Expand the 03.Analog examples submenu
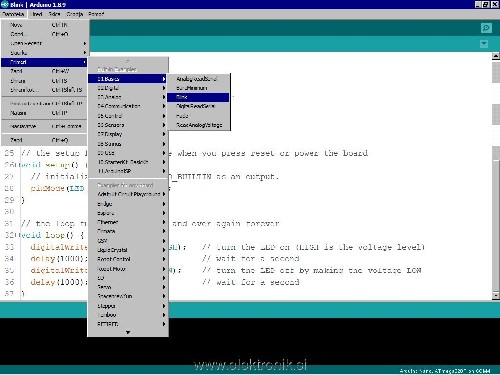The image size is (500, 375). pos(128,97)
